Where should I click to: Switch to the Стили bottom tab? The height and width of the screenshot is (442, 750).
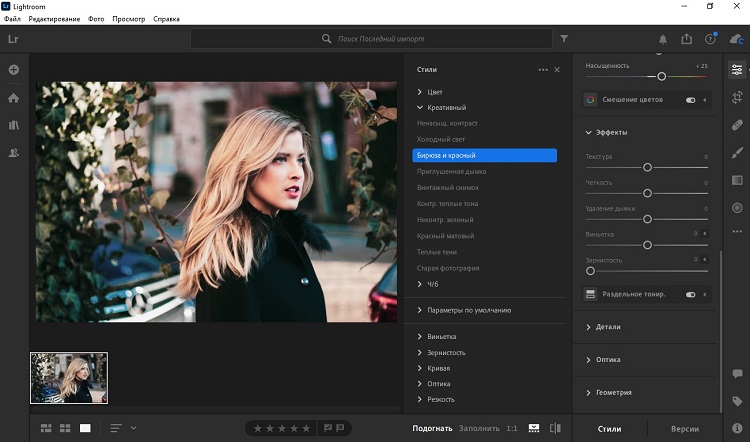tap(609, 429)
